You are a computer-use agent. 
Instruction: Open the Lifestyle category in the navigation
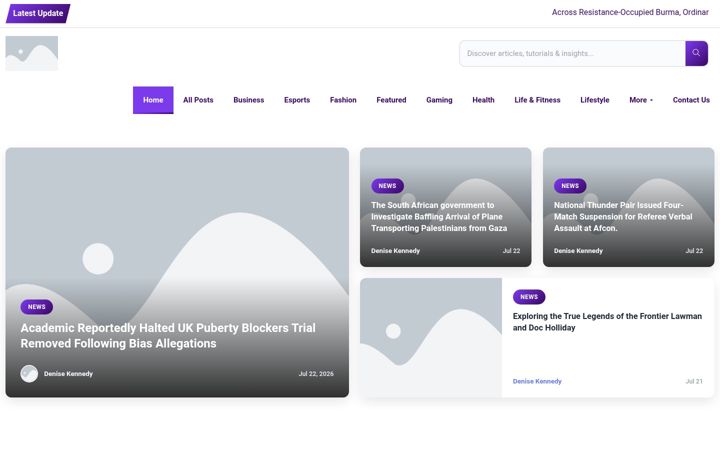click(595, 100)
